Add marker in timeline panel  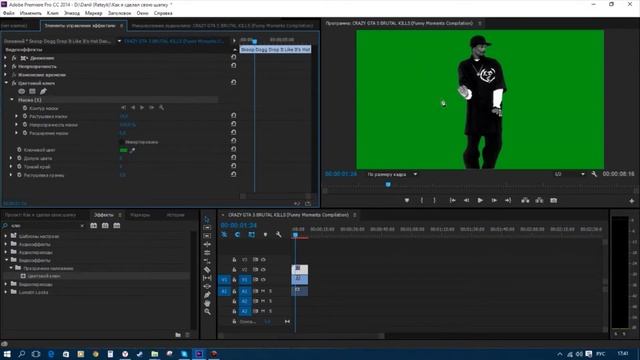click(x=265, y=235)
